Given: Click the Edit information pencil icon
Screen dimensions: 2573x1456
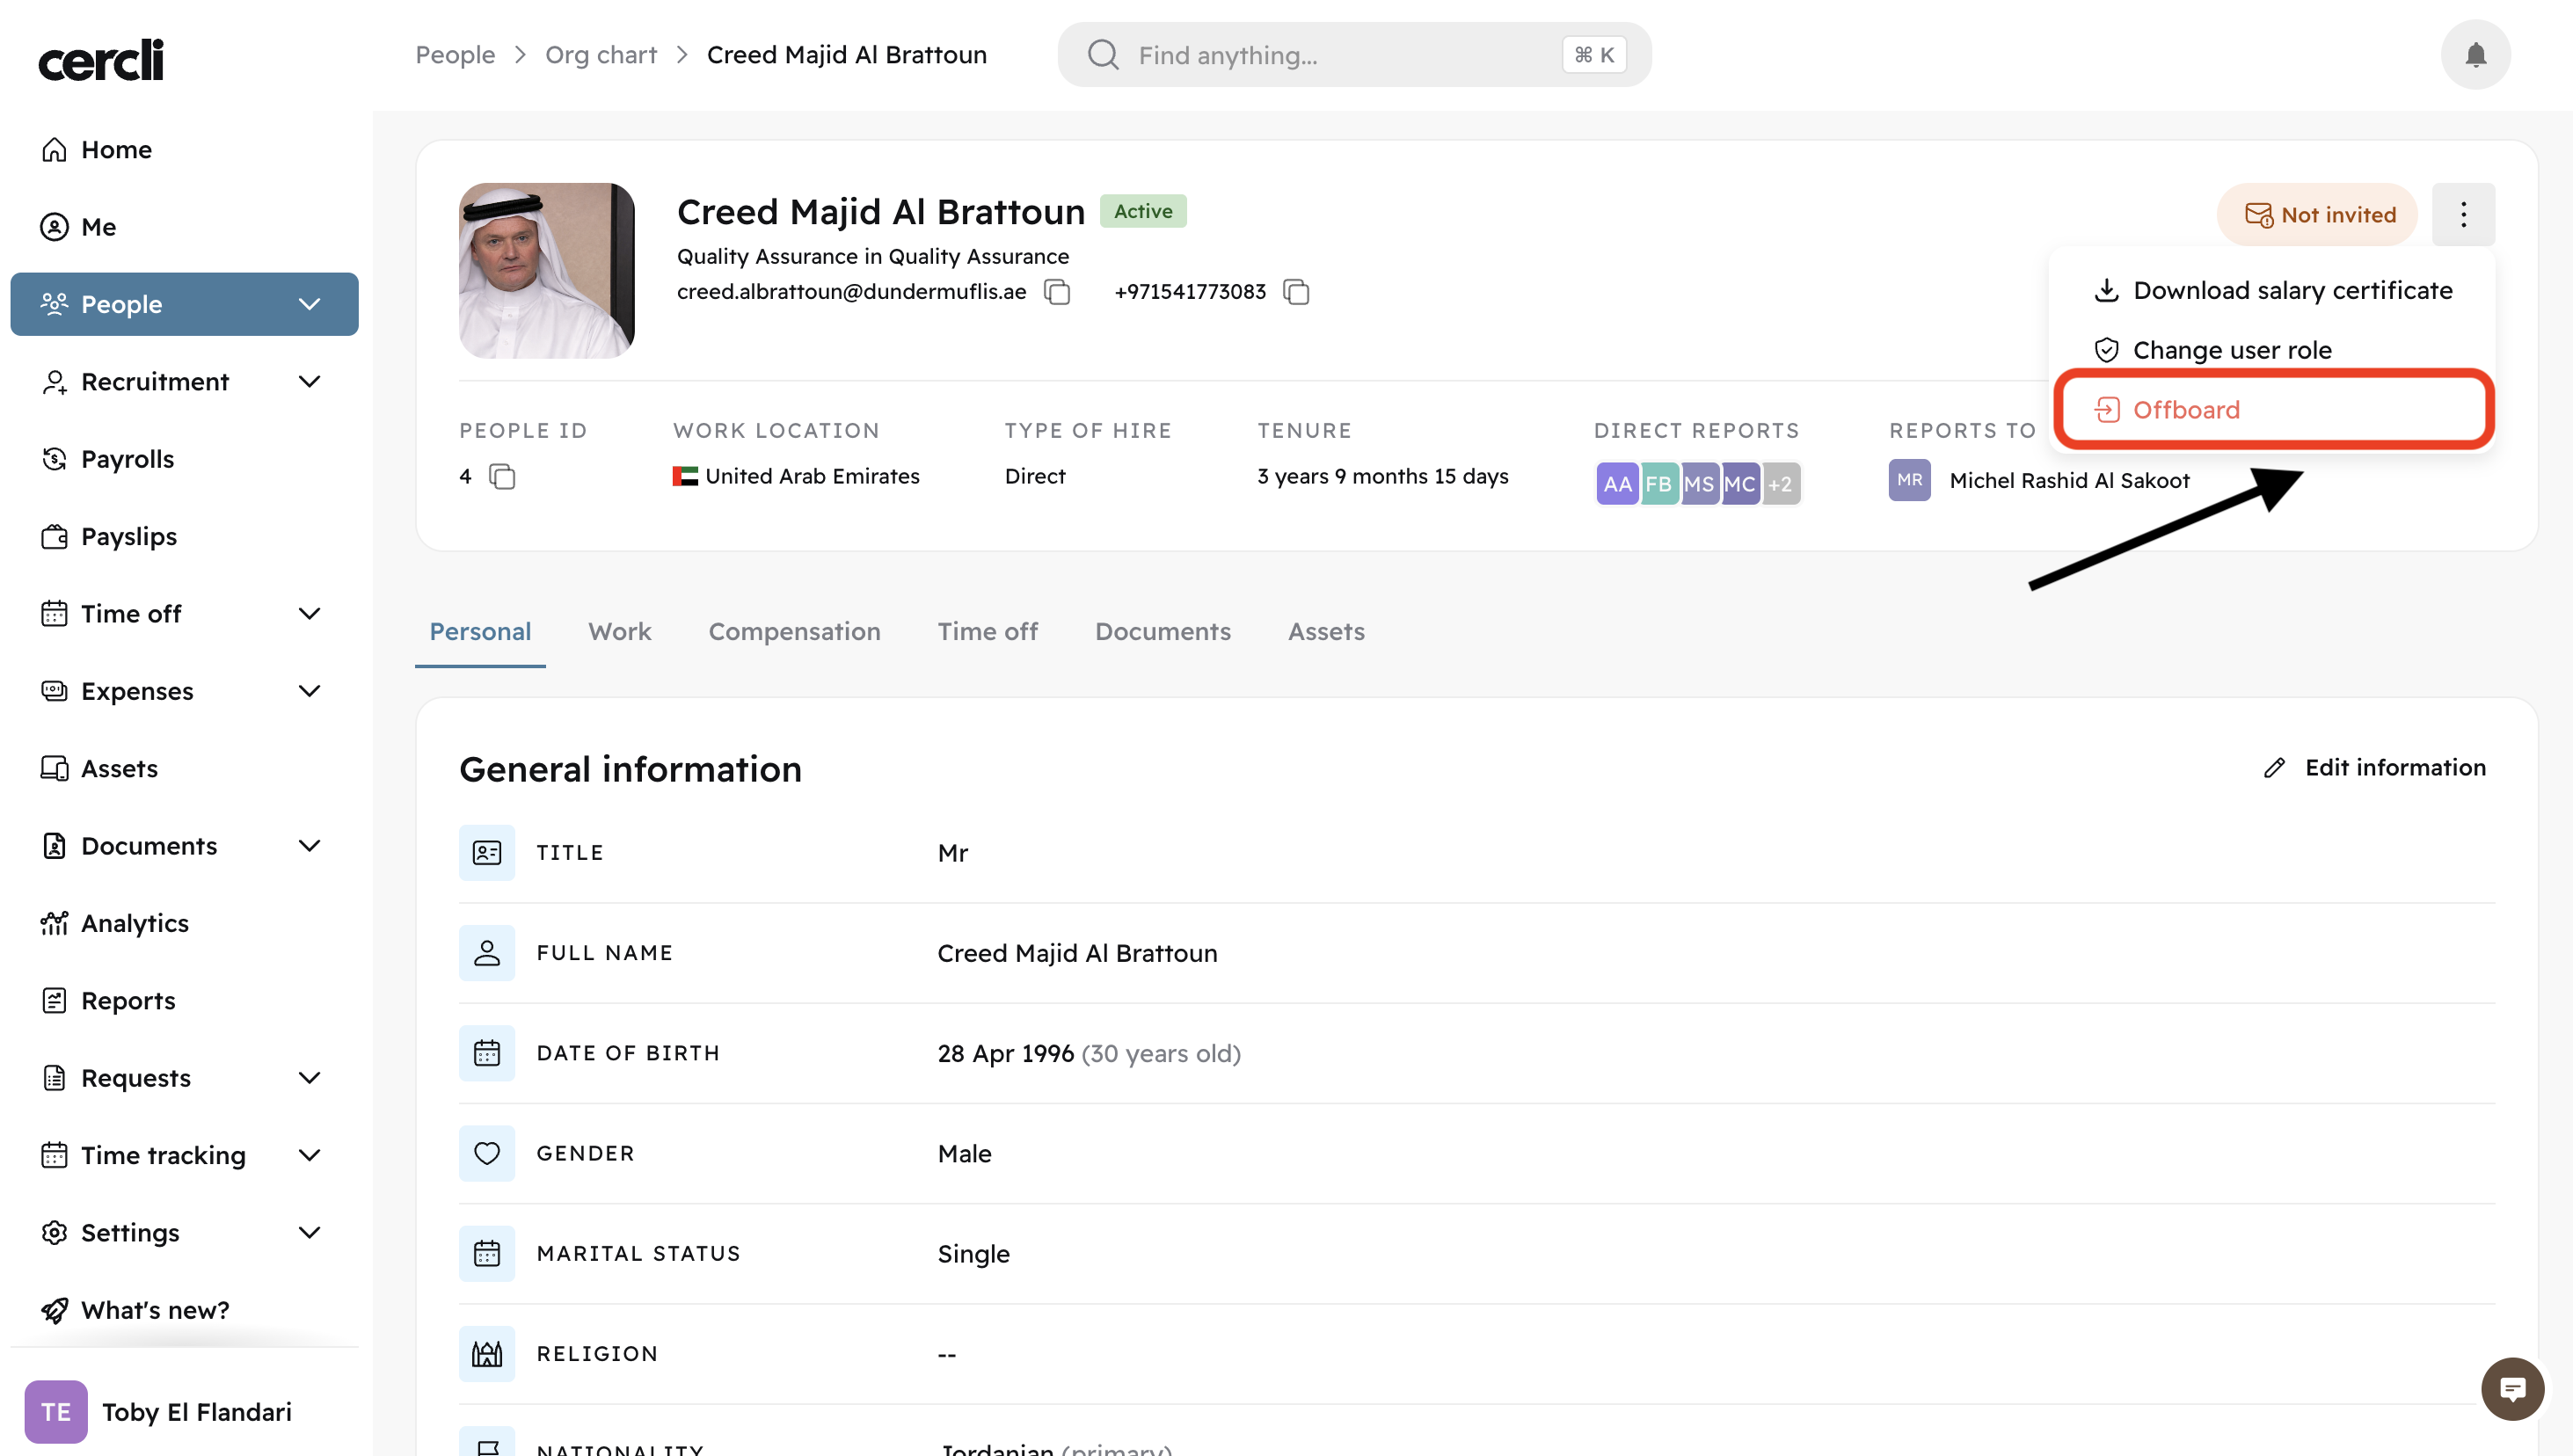Looking at the screenshot, I should pyautogui.click(x=2274, y=768).
